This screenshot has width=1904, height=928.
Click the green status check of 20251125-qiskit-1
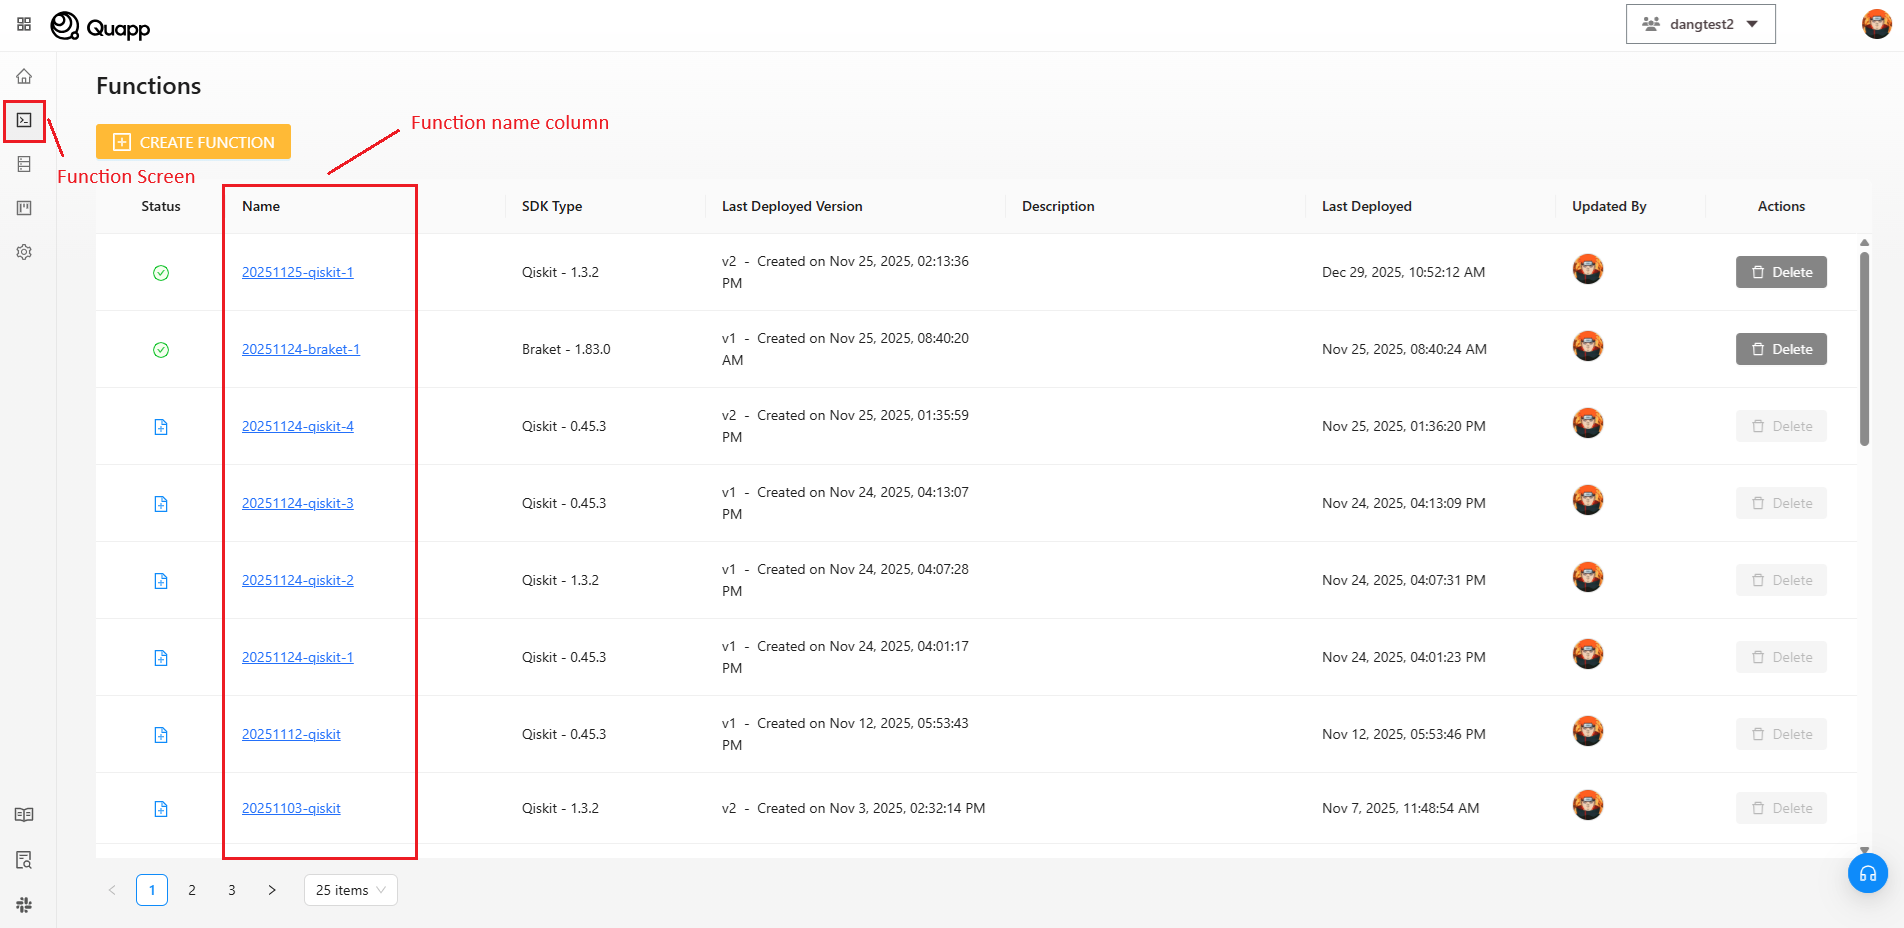(161, 273)
